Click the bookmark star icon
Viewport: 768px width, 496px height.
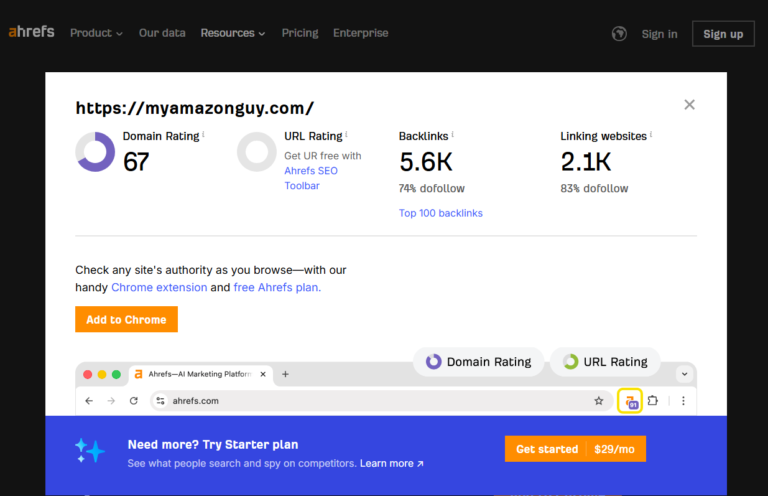click(x=599, y=401)
